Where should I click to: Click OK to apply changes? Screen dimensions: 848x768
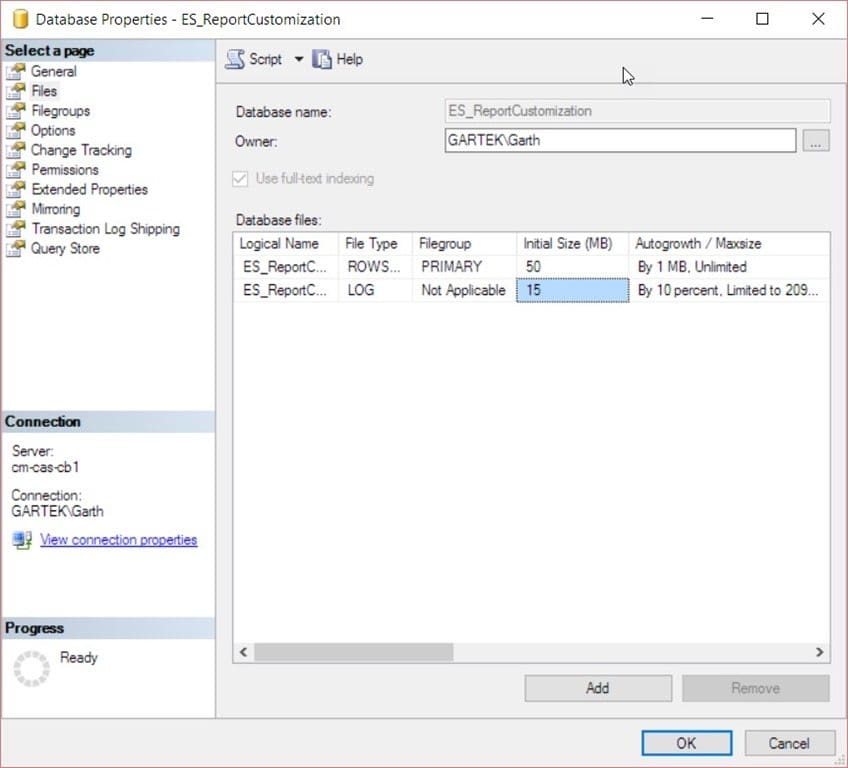click(687, 743)
